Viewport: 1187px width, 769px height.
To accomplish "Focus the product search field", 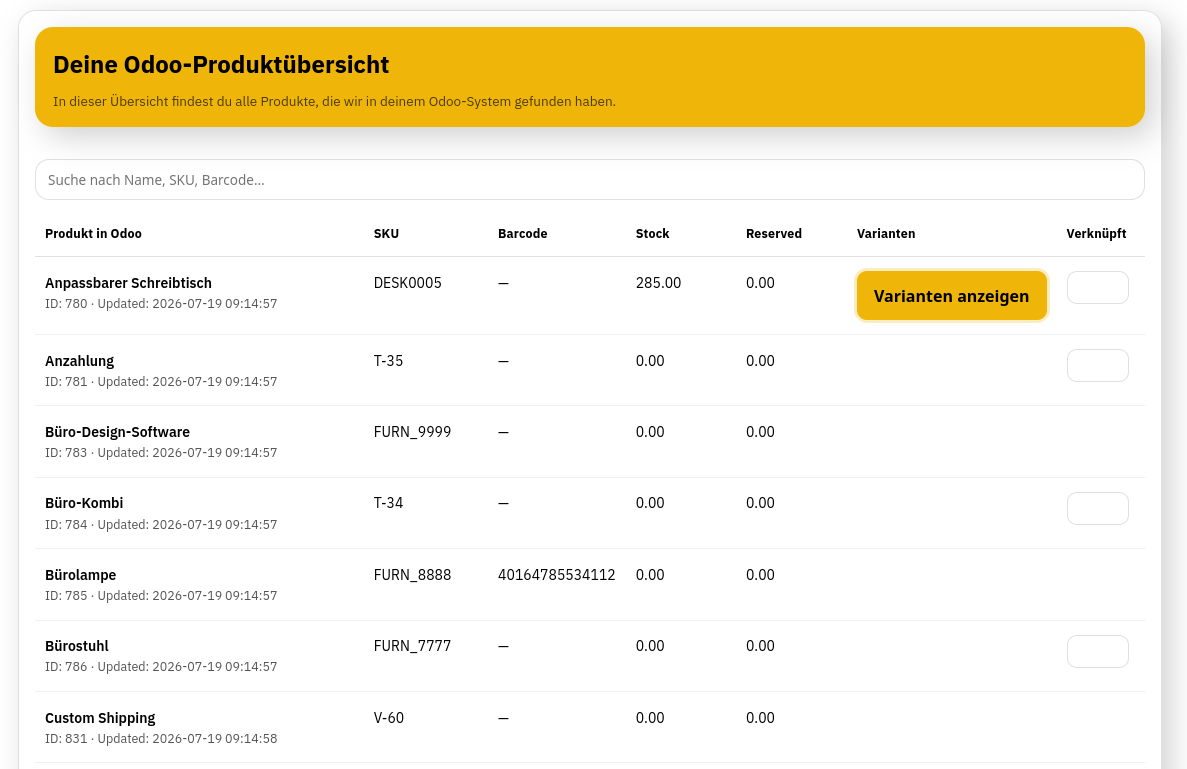I will point(590,179).
